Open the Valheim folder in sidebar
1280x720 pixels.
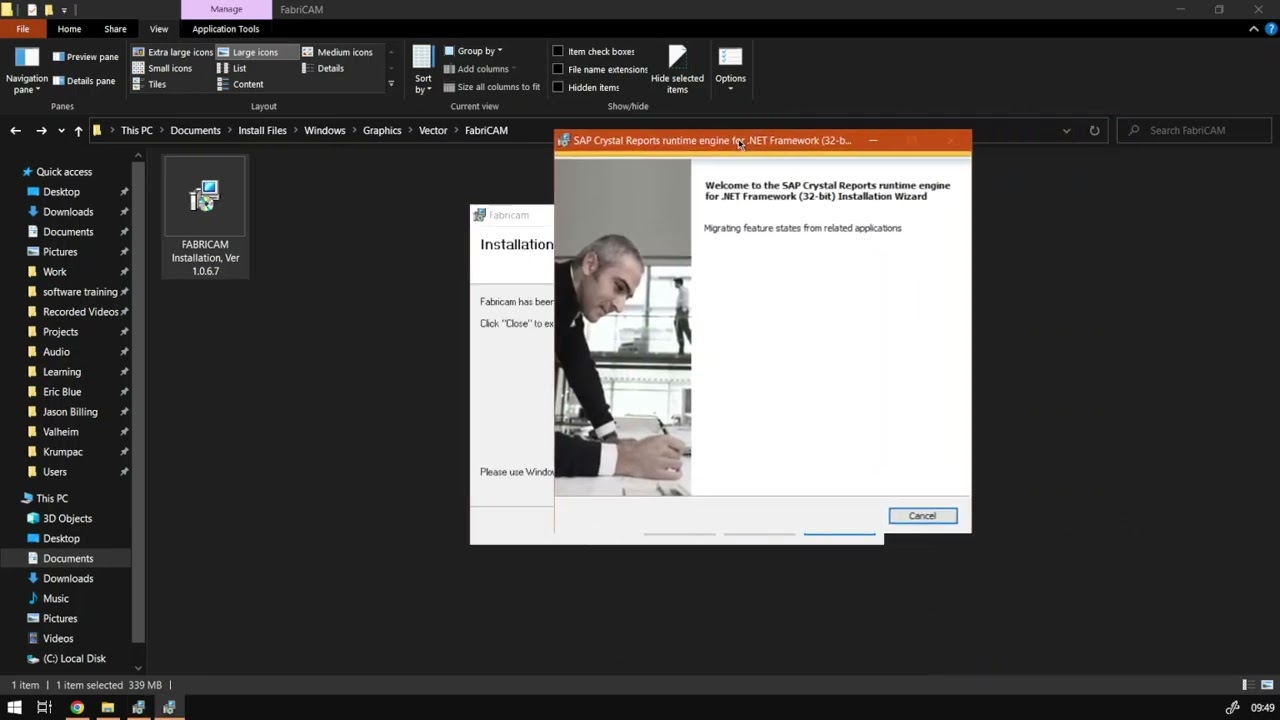pyautogui.click(x=60, y=432)
